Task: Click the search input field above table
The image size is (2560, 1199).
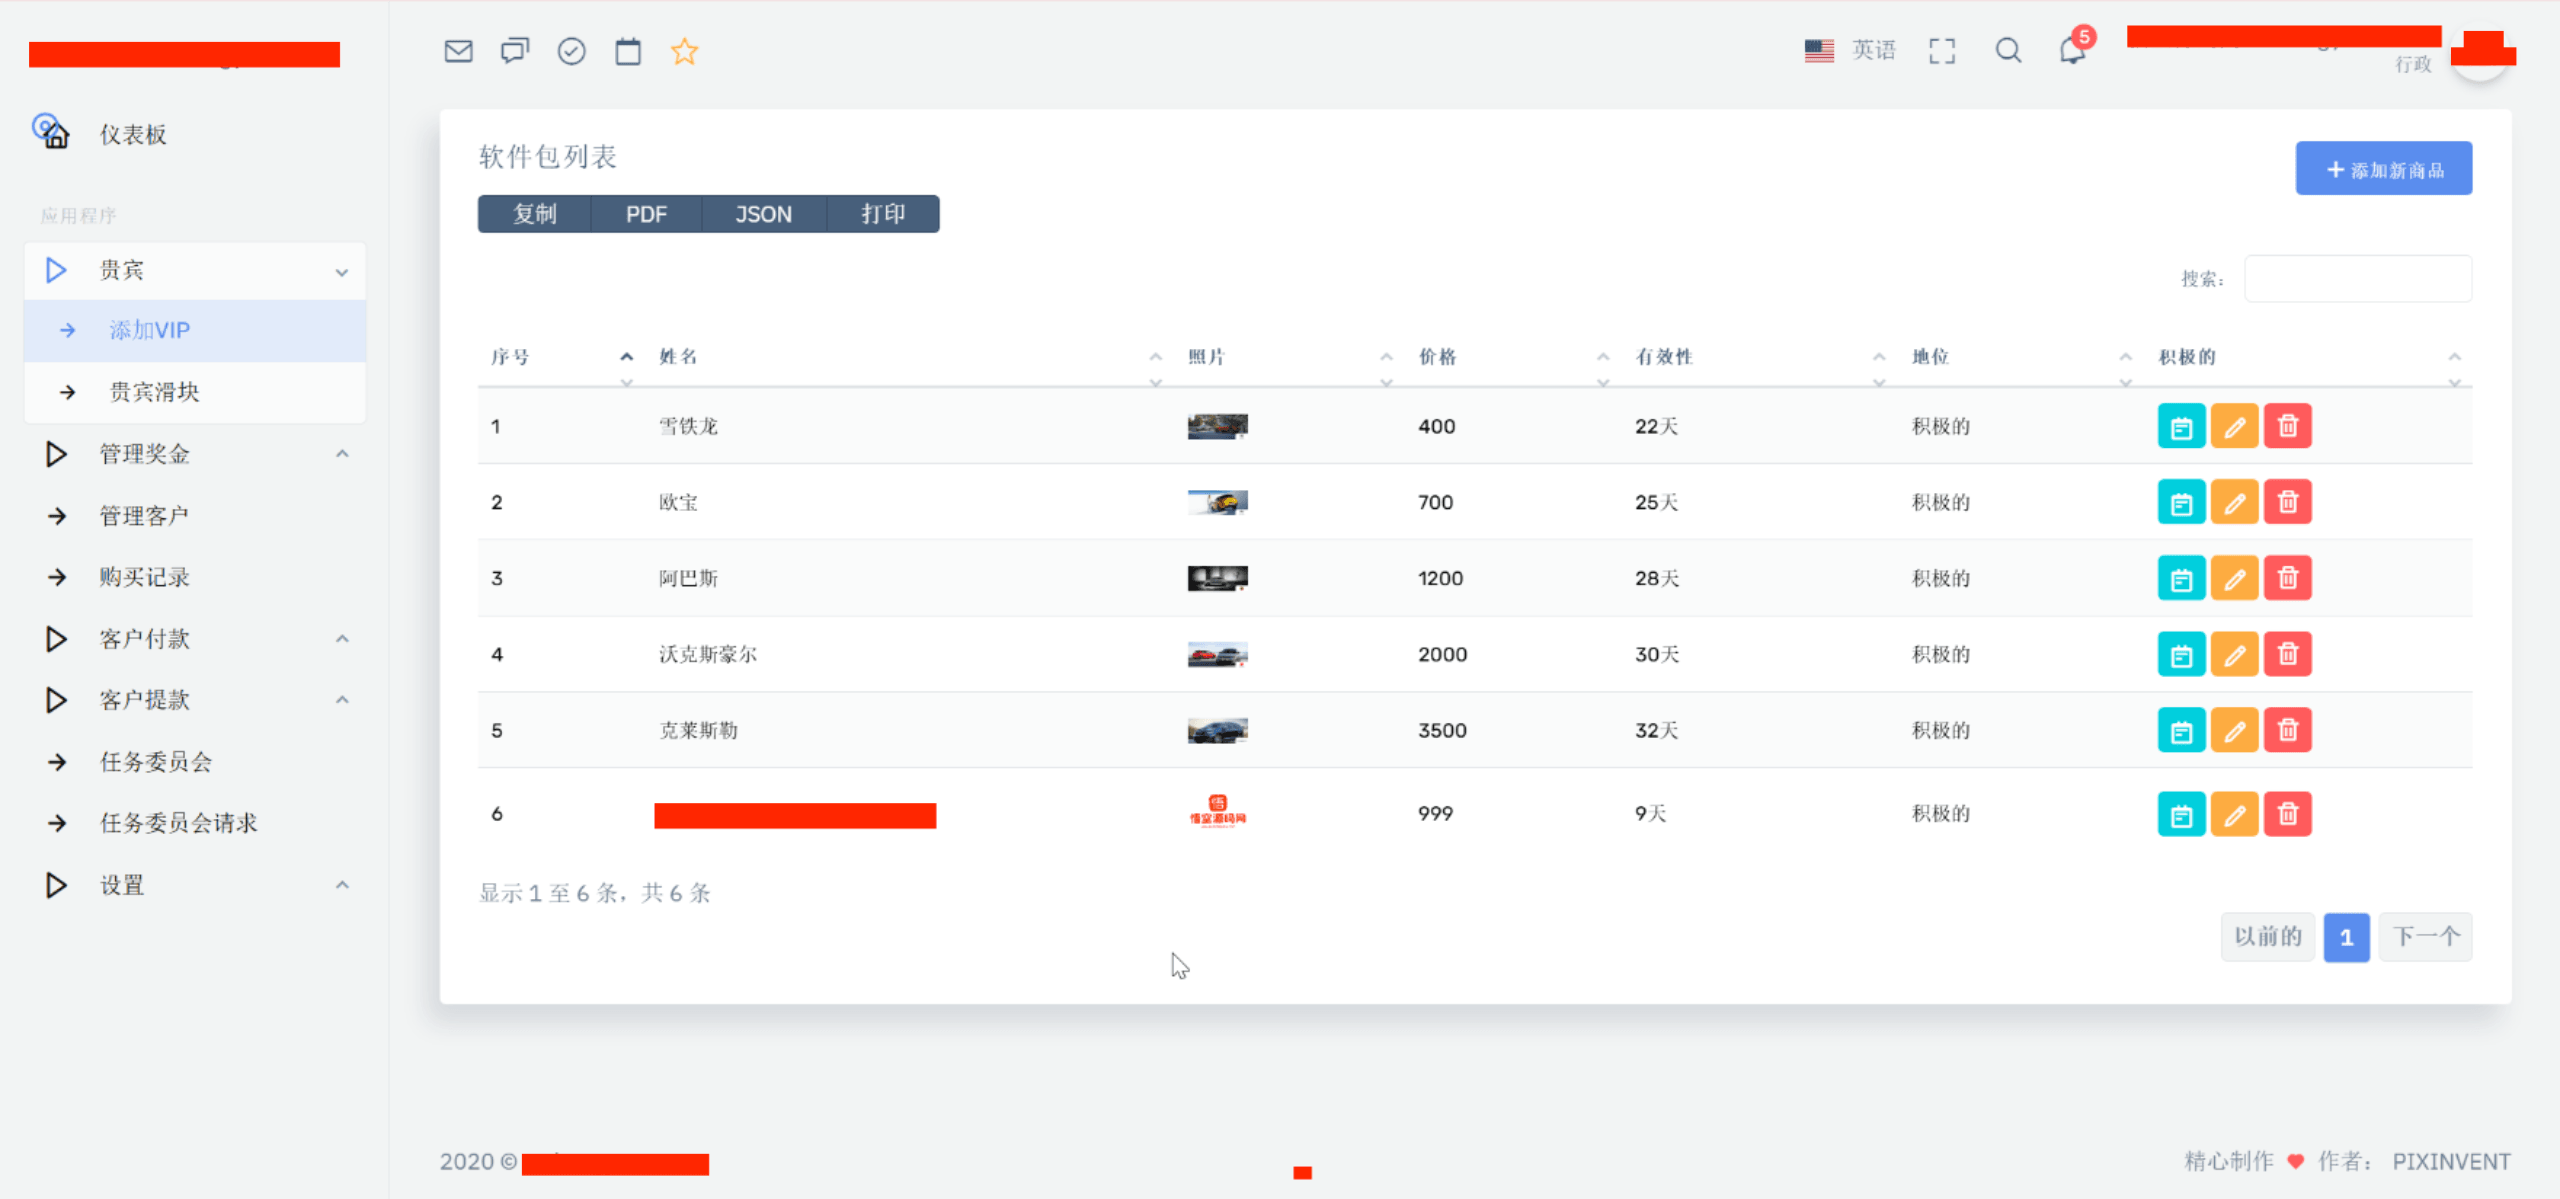Action: point(2357,279)
